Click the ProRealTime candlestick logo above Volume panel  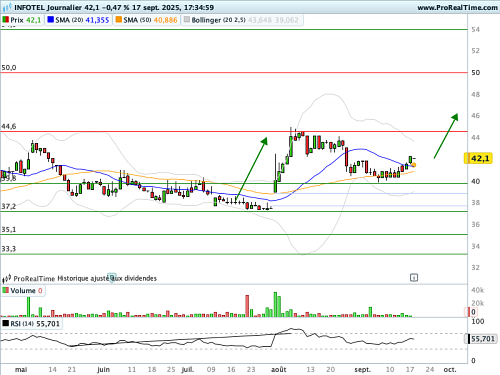tap(7, 278)
